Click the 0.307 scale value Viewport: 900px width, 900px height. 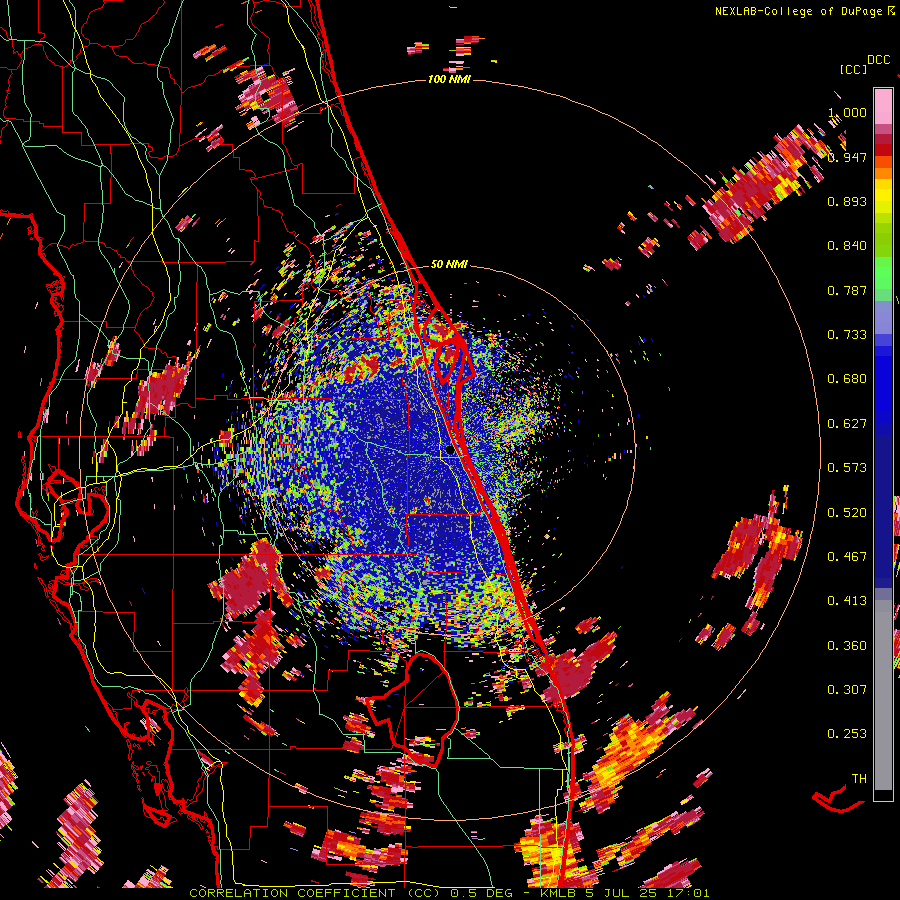847,690
